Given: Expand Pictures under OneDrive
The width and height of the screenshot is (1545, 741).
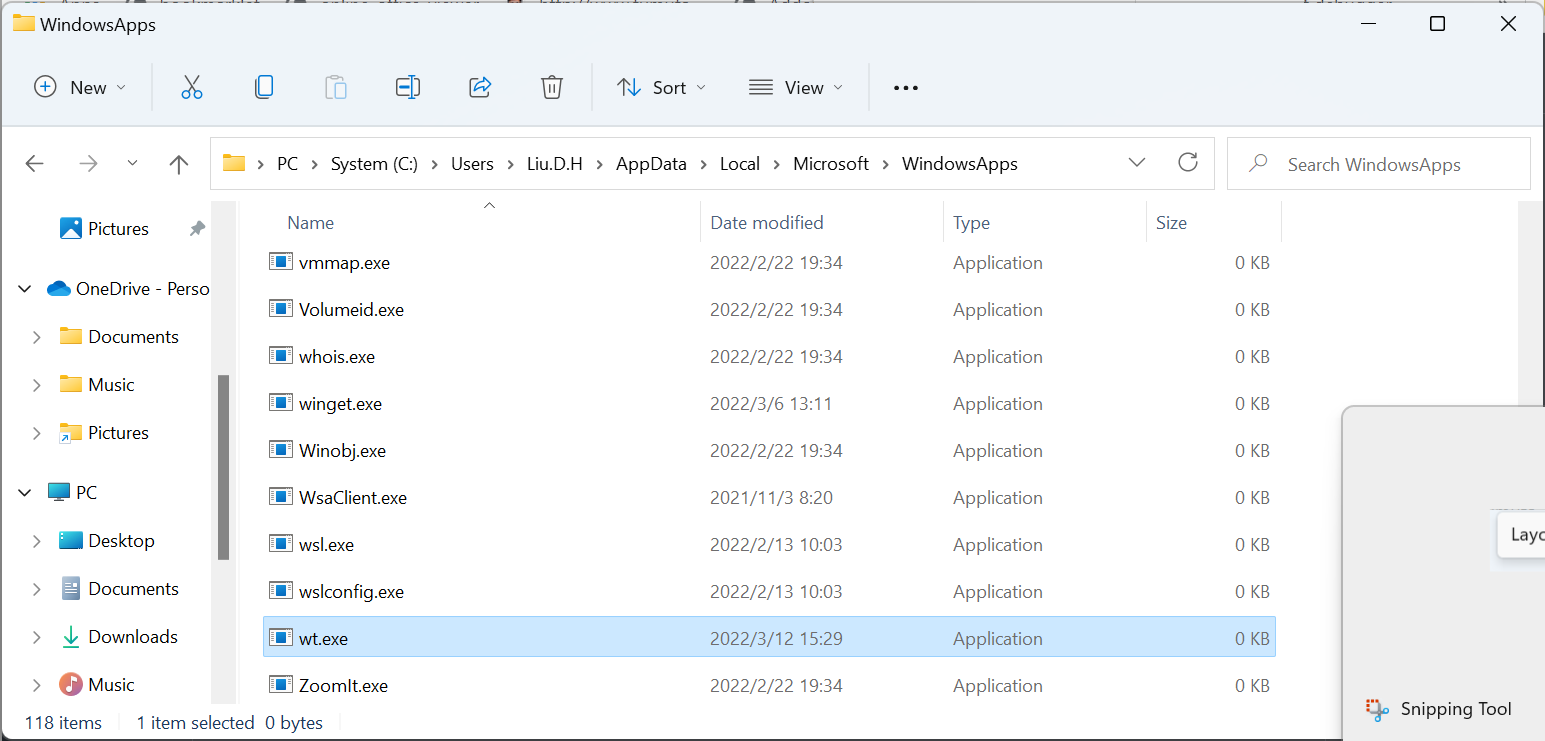Looking at the screenshot, I should click(x=37, y=433).
